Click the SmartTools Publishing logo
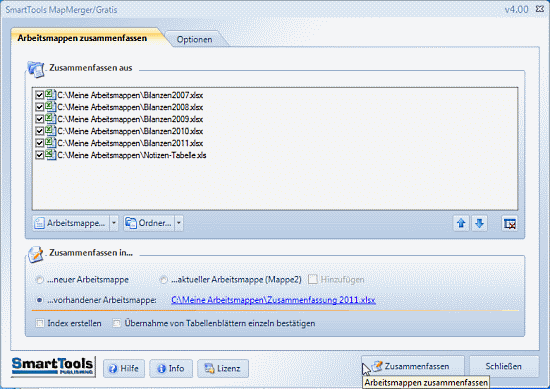This screenshot has height=389, width=550. 53,367
